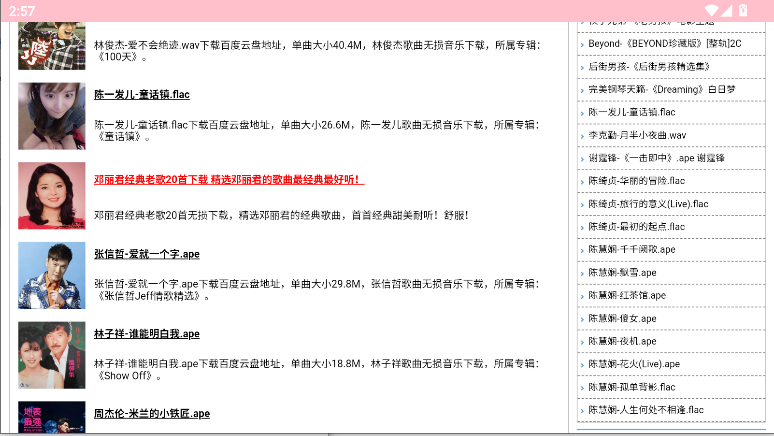This screenshot has height=436, width=774.
Task: Tap the 邓丽君 portrait thumbnail
Action: point(52,195)
